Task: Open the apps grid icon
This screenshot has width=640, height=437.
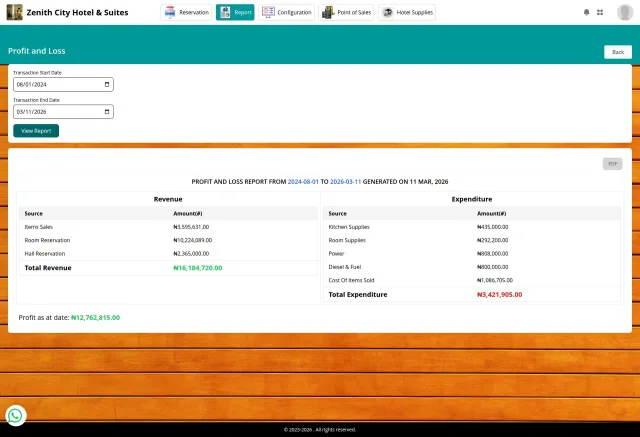Action: (600, 12)
